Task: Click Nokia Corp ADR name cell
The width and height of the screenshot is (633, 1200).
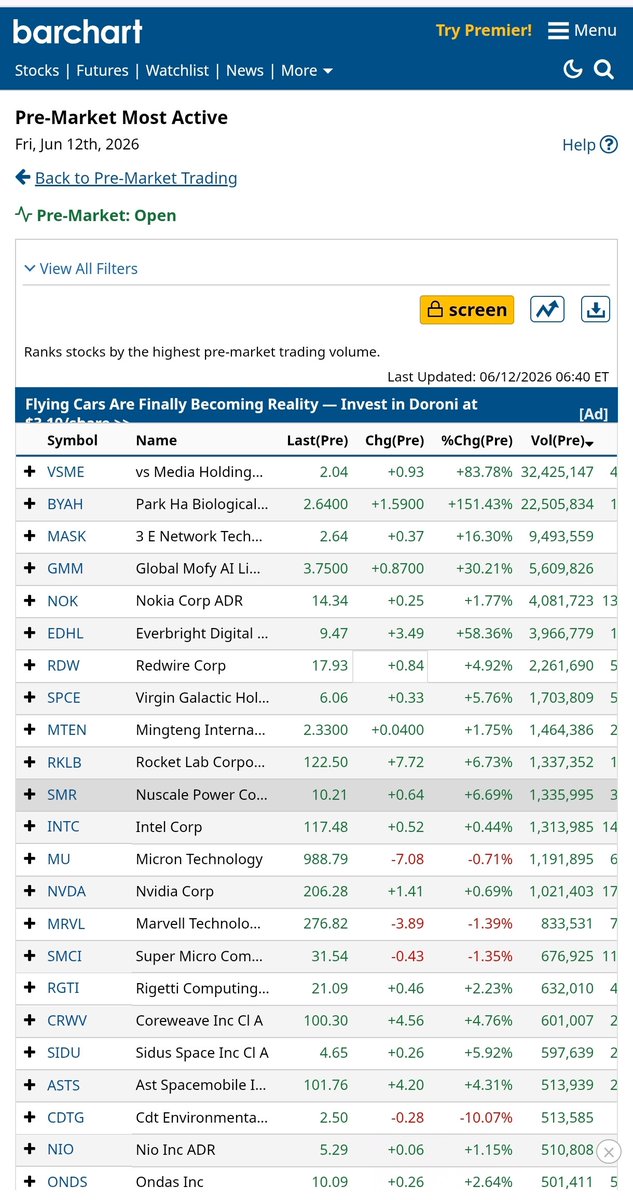Action: [x=189, y=601]
